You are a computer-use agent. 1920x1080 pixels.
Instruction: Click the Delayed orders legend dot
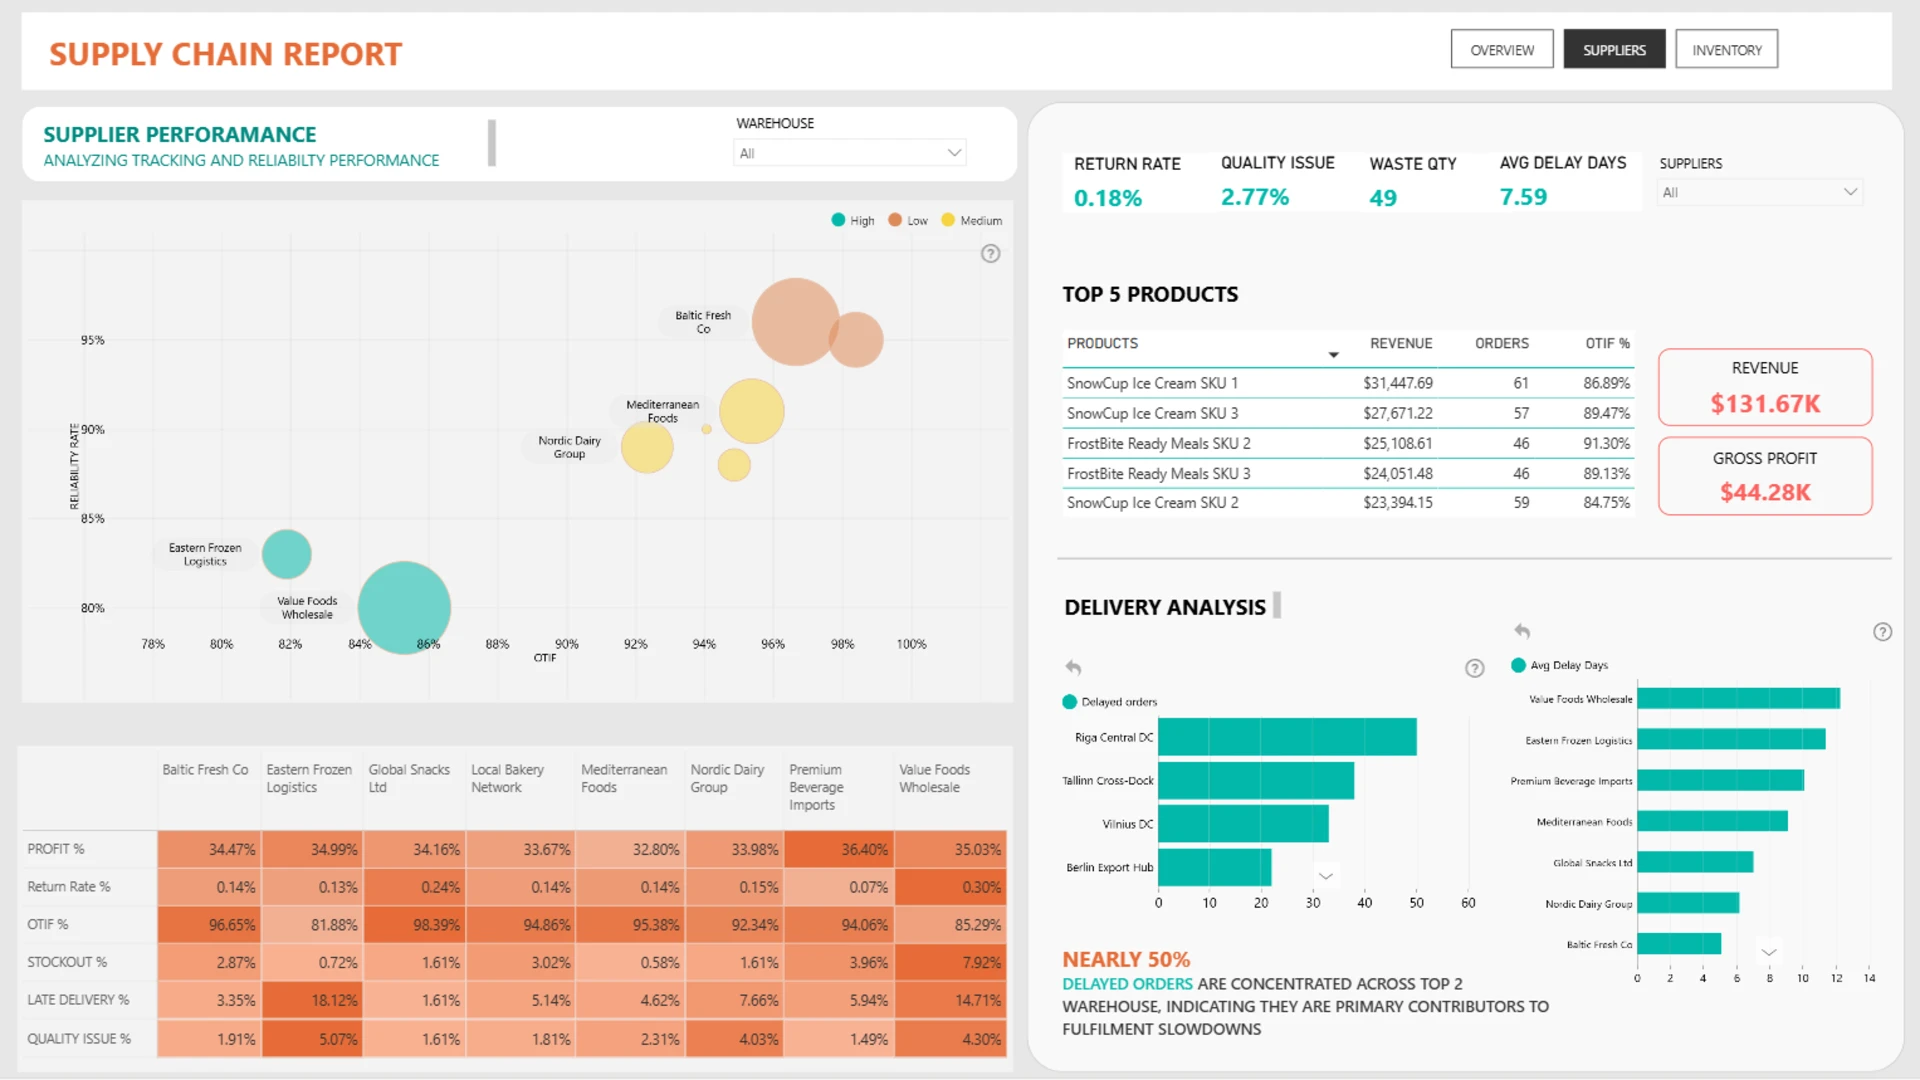click(x=1070, y=702)
